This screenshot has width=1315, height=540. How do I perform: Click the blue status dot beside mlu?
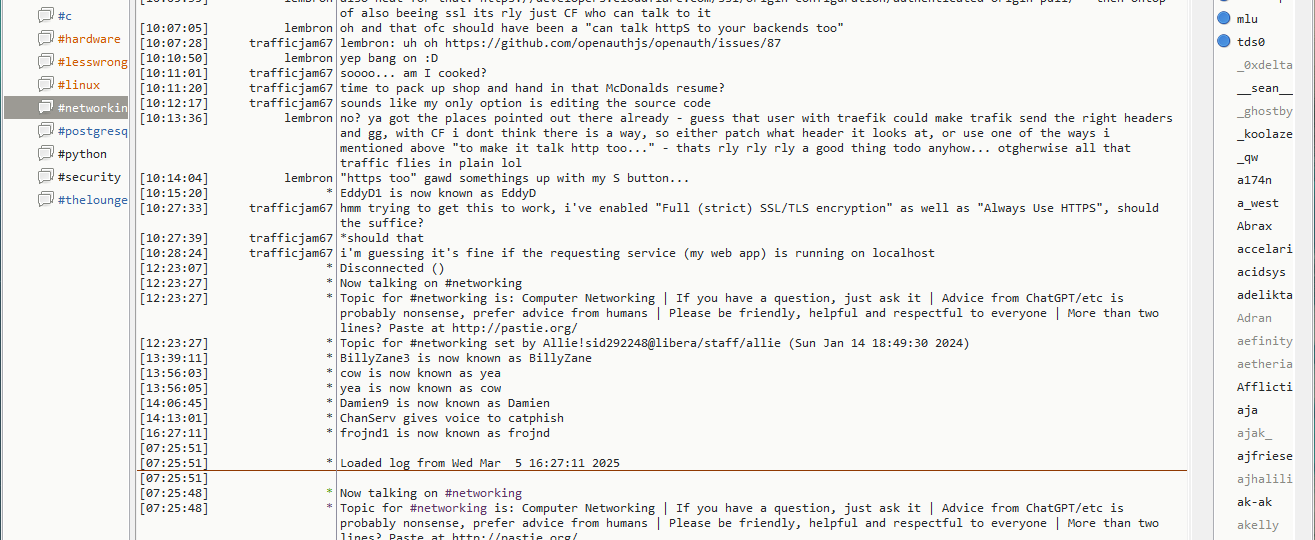pyautogui.click(x=1224, y=19)
